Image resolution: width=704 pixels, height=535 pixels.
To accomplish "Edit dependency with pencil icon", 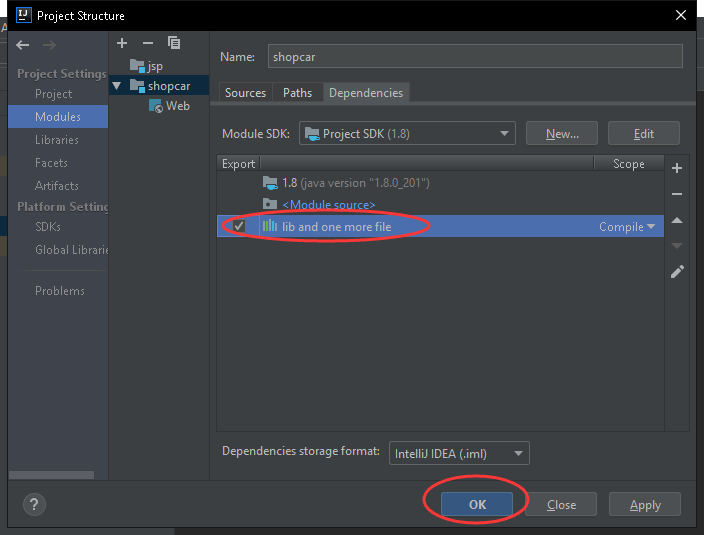I will pyautogui.click(x=677, y=271).
